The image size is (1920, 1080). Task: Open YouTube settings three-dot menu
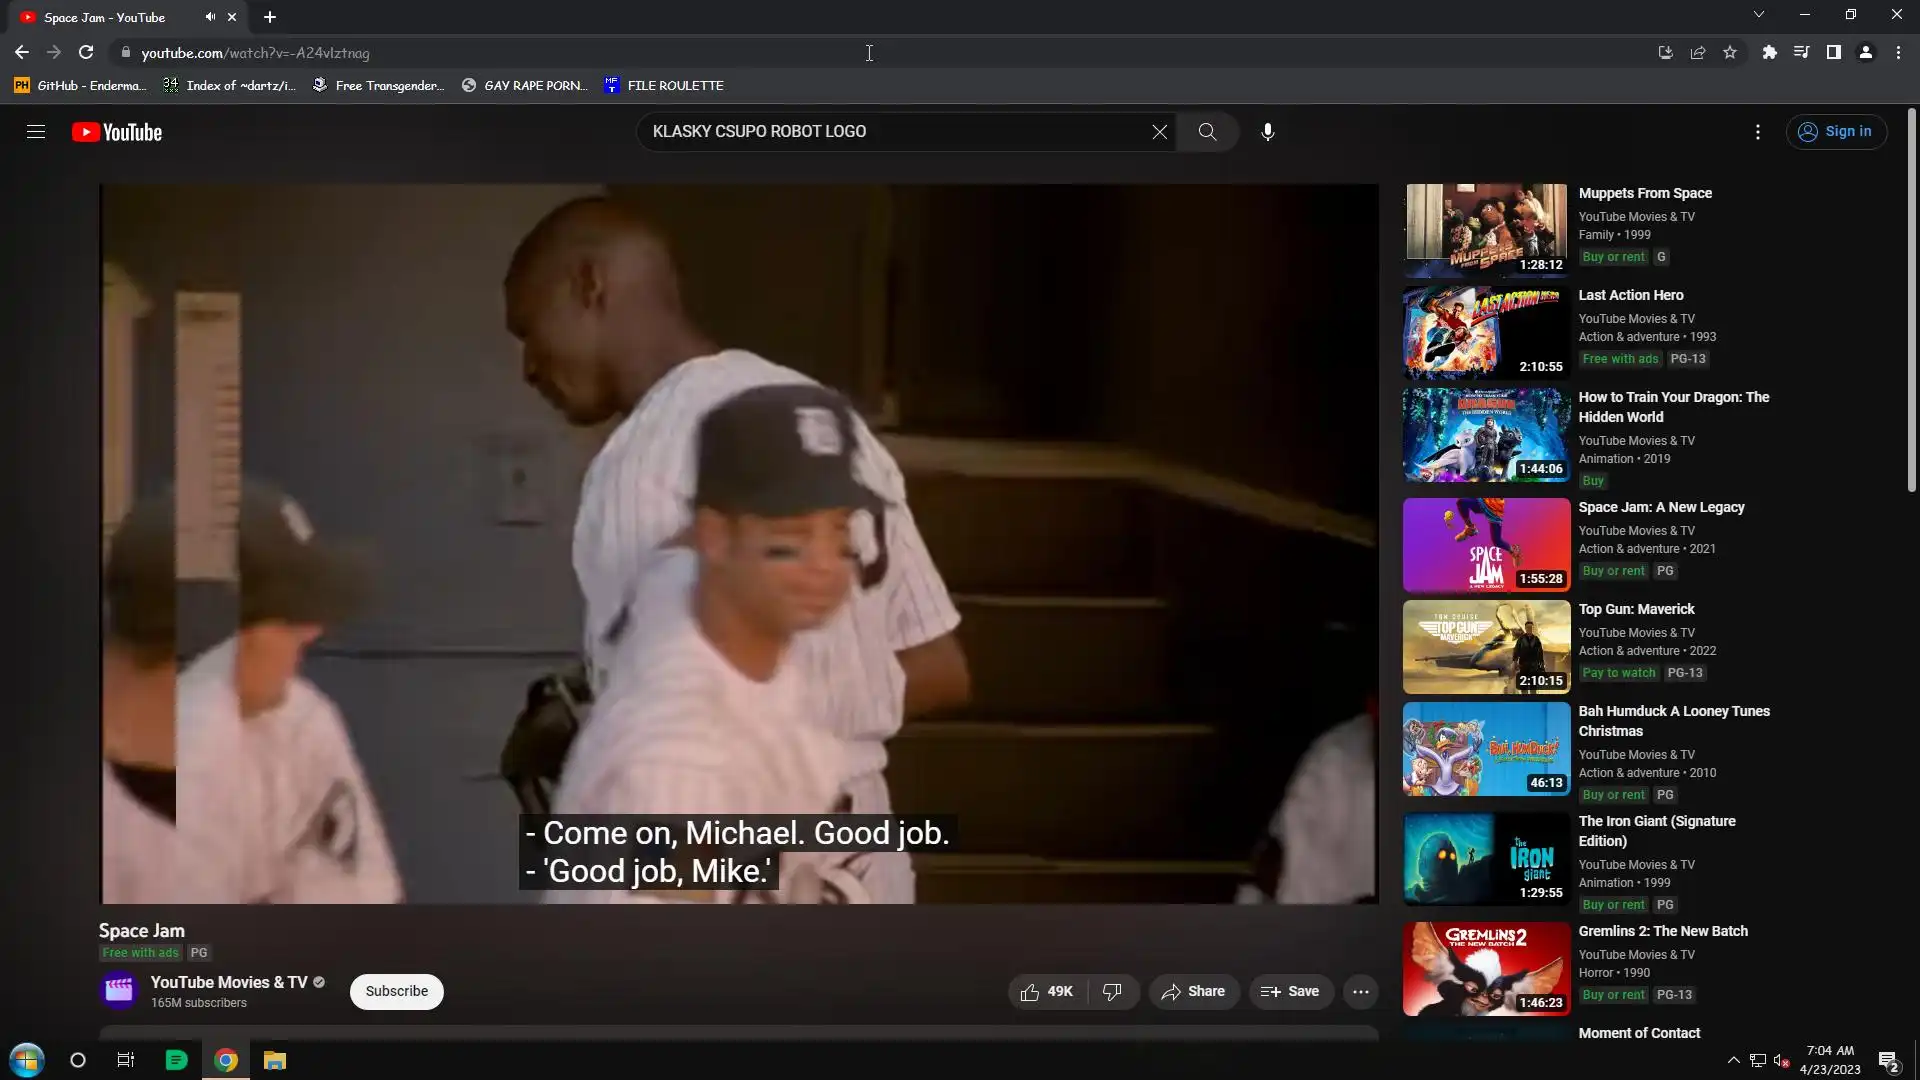(x=1757, y=132)
